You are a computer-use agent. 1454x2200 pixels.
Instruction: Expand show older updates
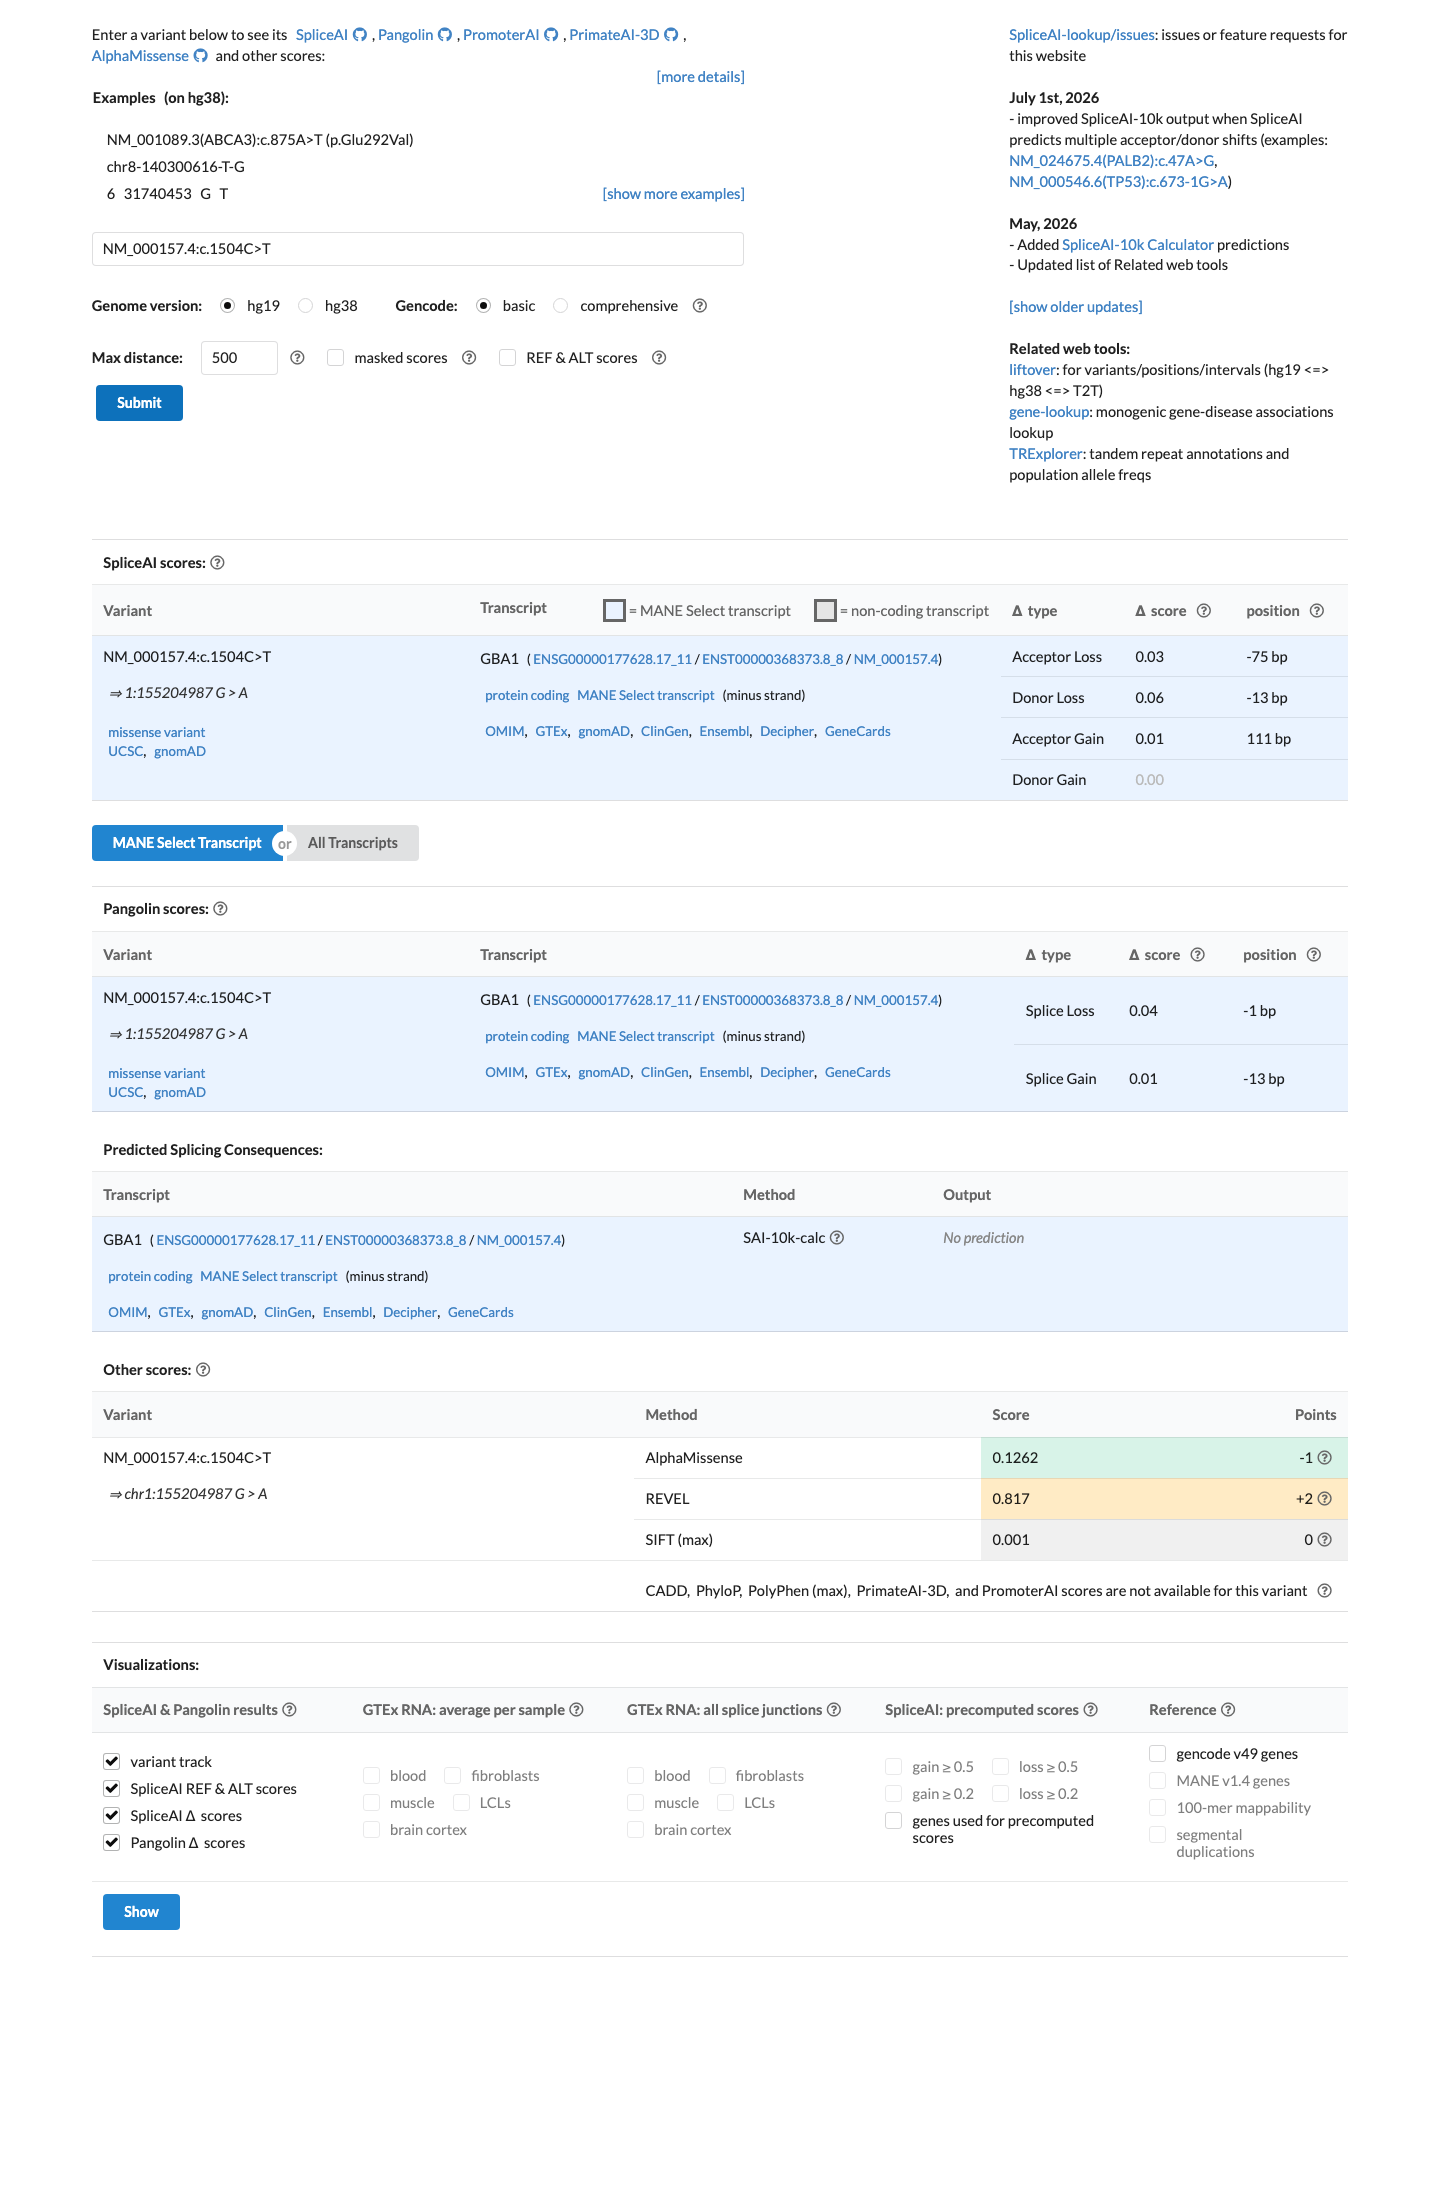pos(1075,307)
